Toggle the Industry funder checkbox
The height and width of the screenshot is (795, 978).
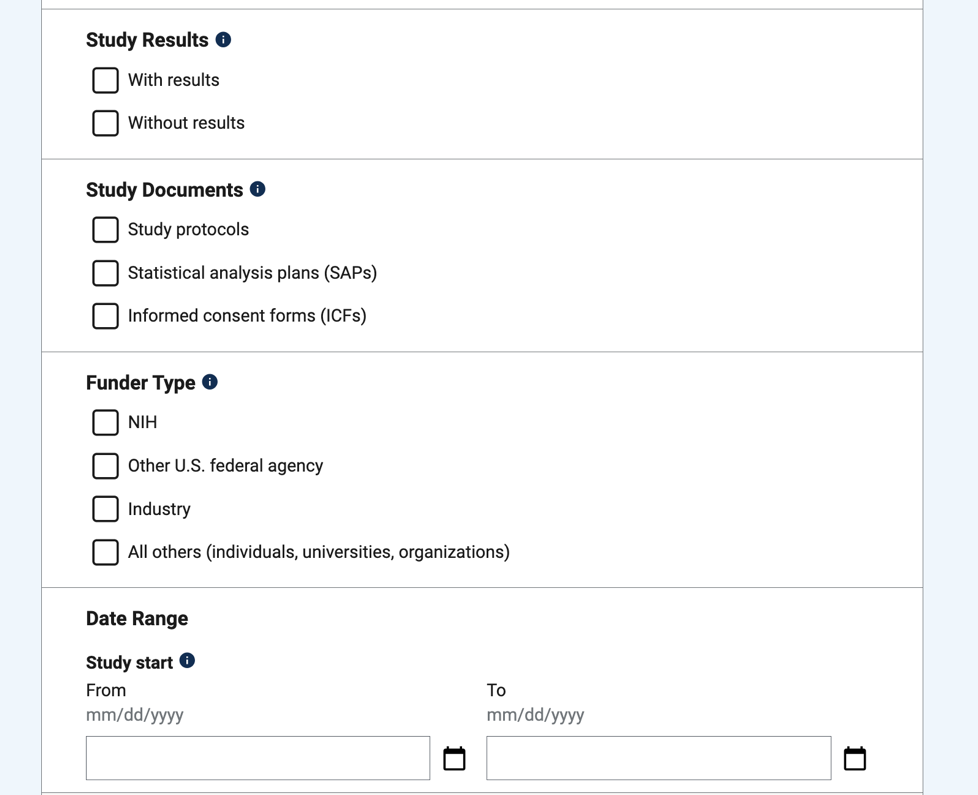(105, 509)
